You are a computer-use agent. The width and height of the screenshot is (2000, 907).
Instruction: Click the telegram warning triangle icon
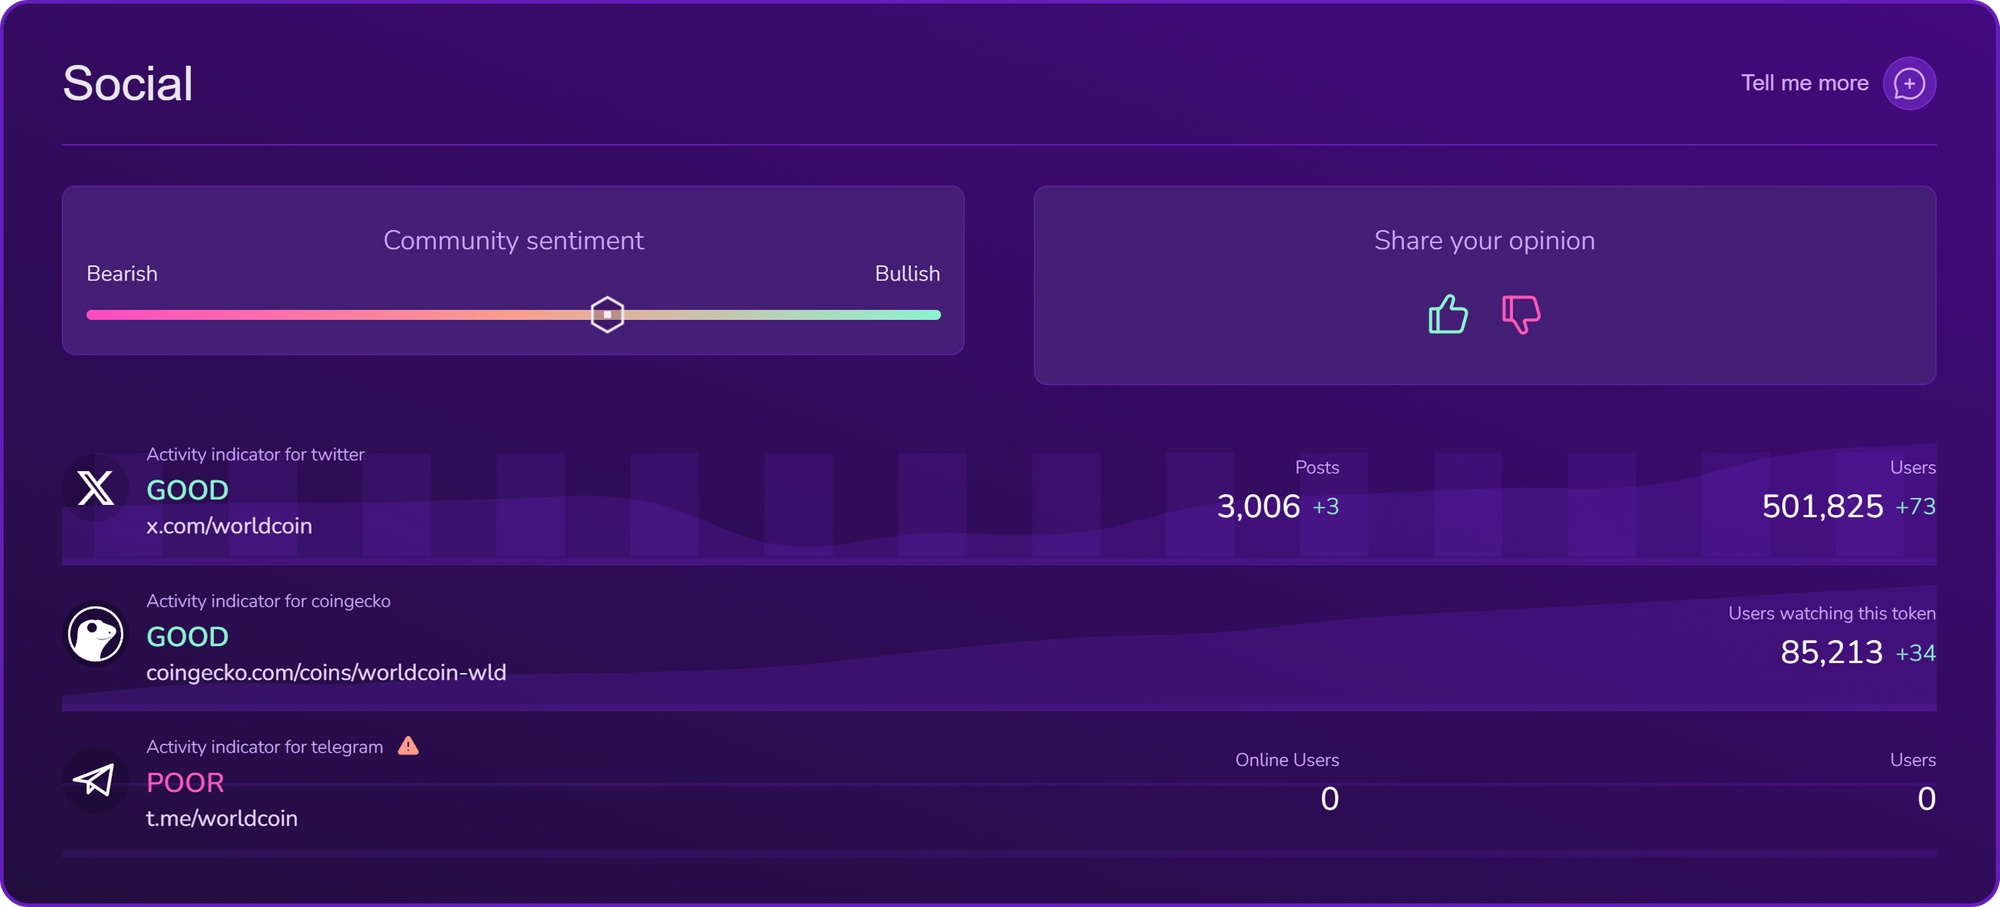408,745
